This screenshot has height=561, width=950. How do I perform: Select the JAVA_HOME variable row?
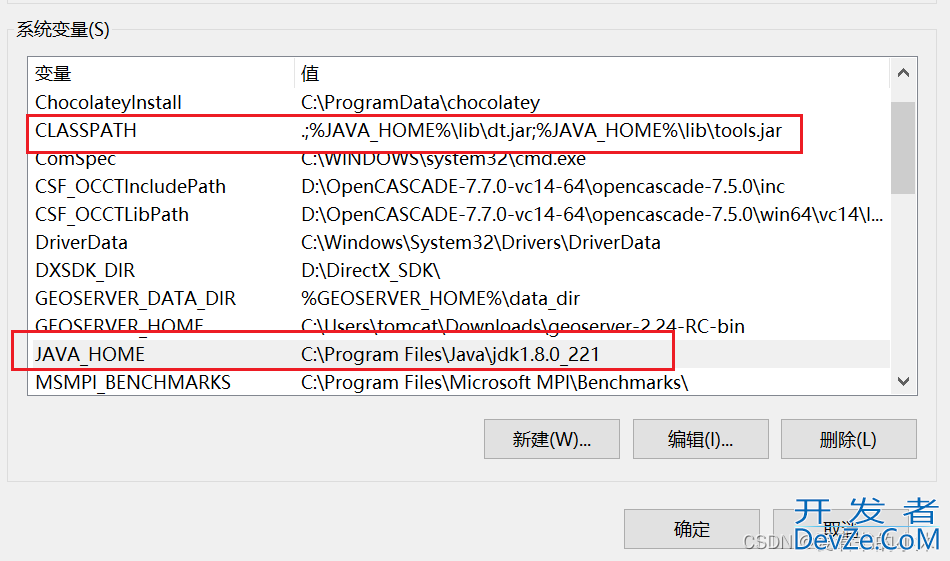459,354
